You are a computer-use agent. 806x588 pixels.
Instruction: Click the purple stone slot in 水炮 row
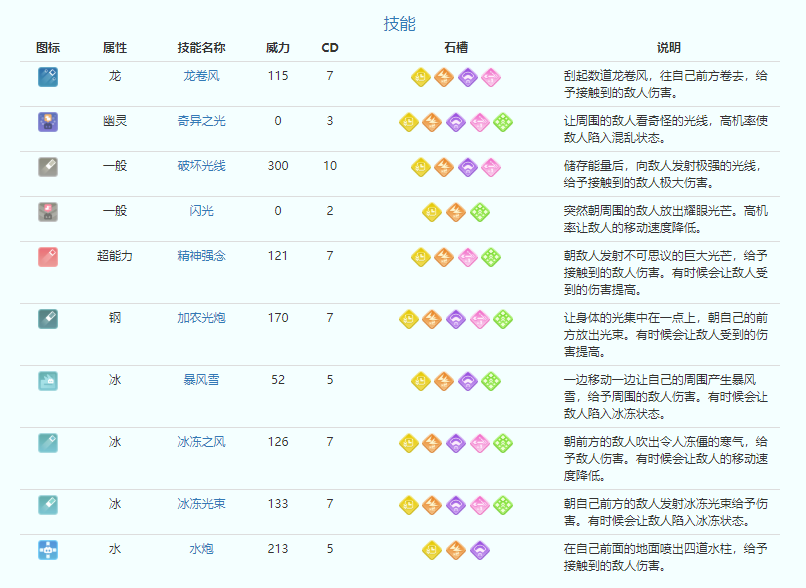coord(480,549)
